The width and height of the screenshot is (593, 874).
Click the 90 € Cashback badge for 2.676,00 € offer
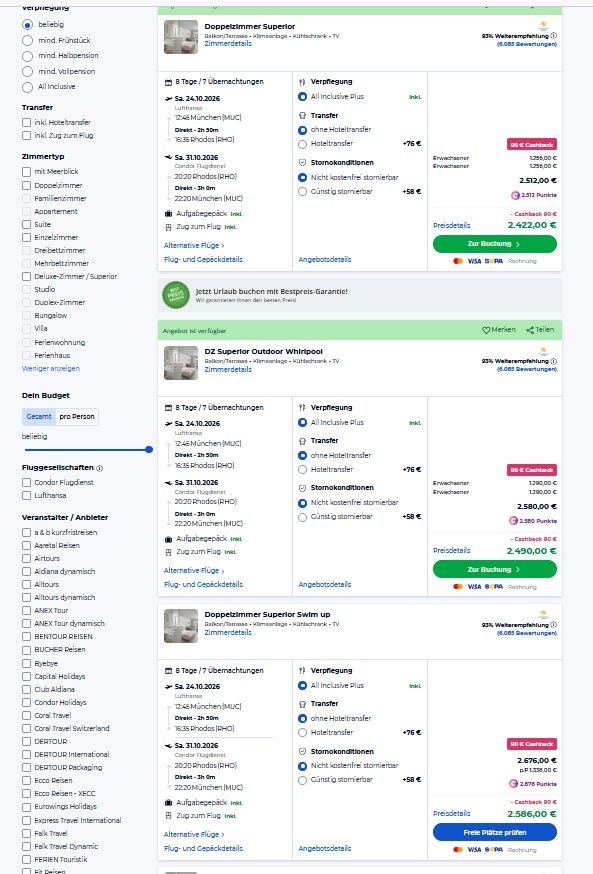532,744
